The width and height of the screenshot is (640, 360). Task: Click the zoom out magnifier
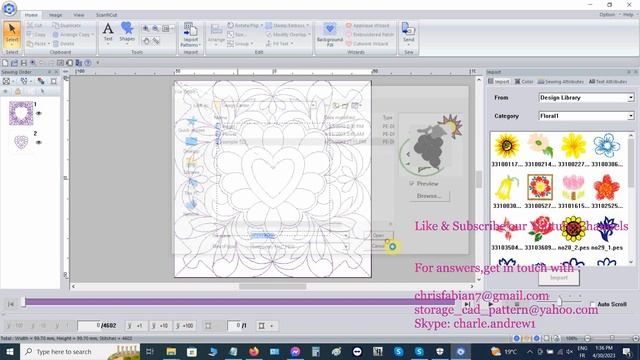pyautogui.click(x=156, y=29)
